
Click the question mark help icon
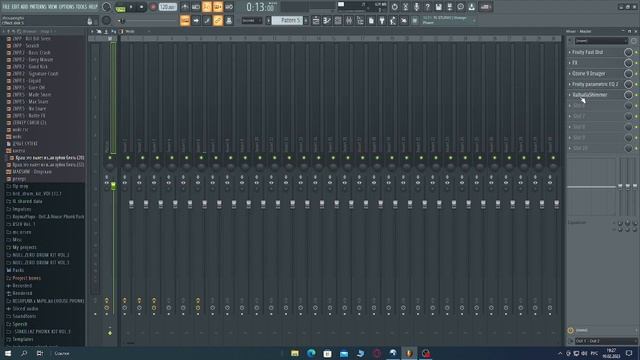pyautogui.click(x=427, y=7)
